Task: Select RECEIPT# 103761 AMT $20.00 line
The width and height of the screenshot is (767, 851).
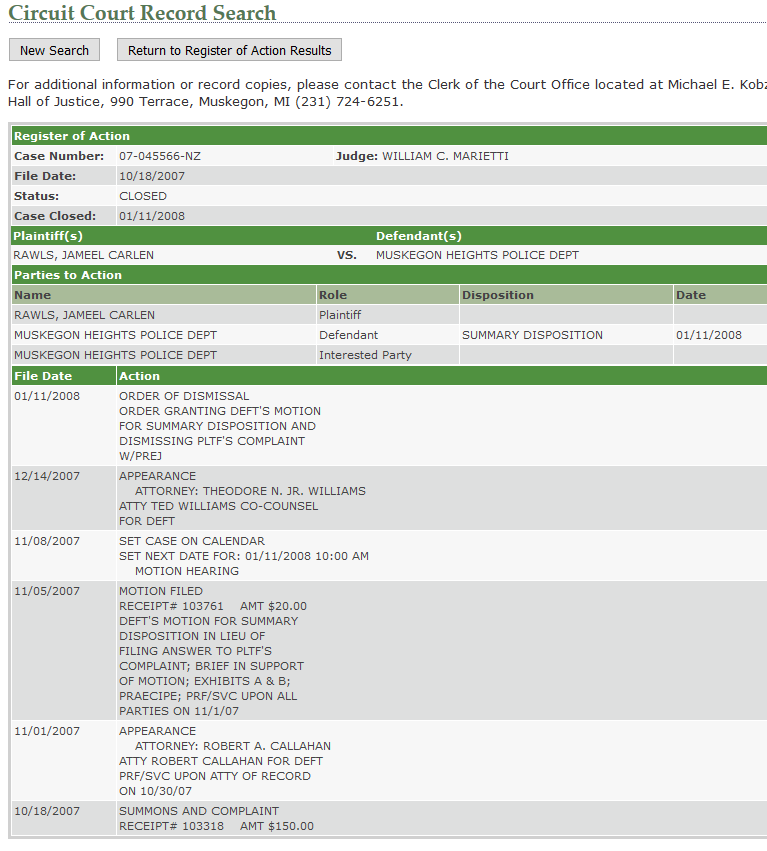Action: point(213,606)
